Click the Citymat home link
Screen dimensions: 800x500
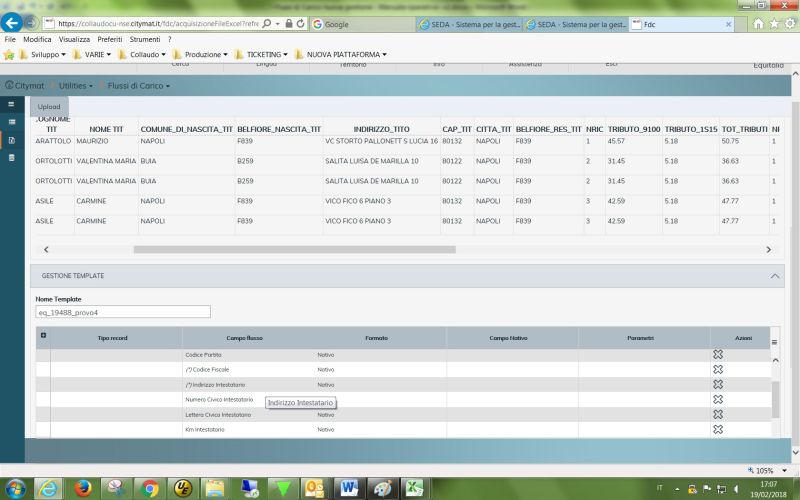tap(24, 86)
